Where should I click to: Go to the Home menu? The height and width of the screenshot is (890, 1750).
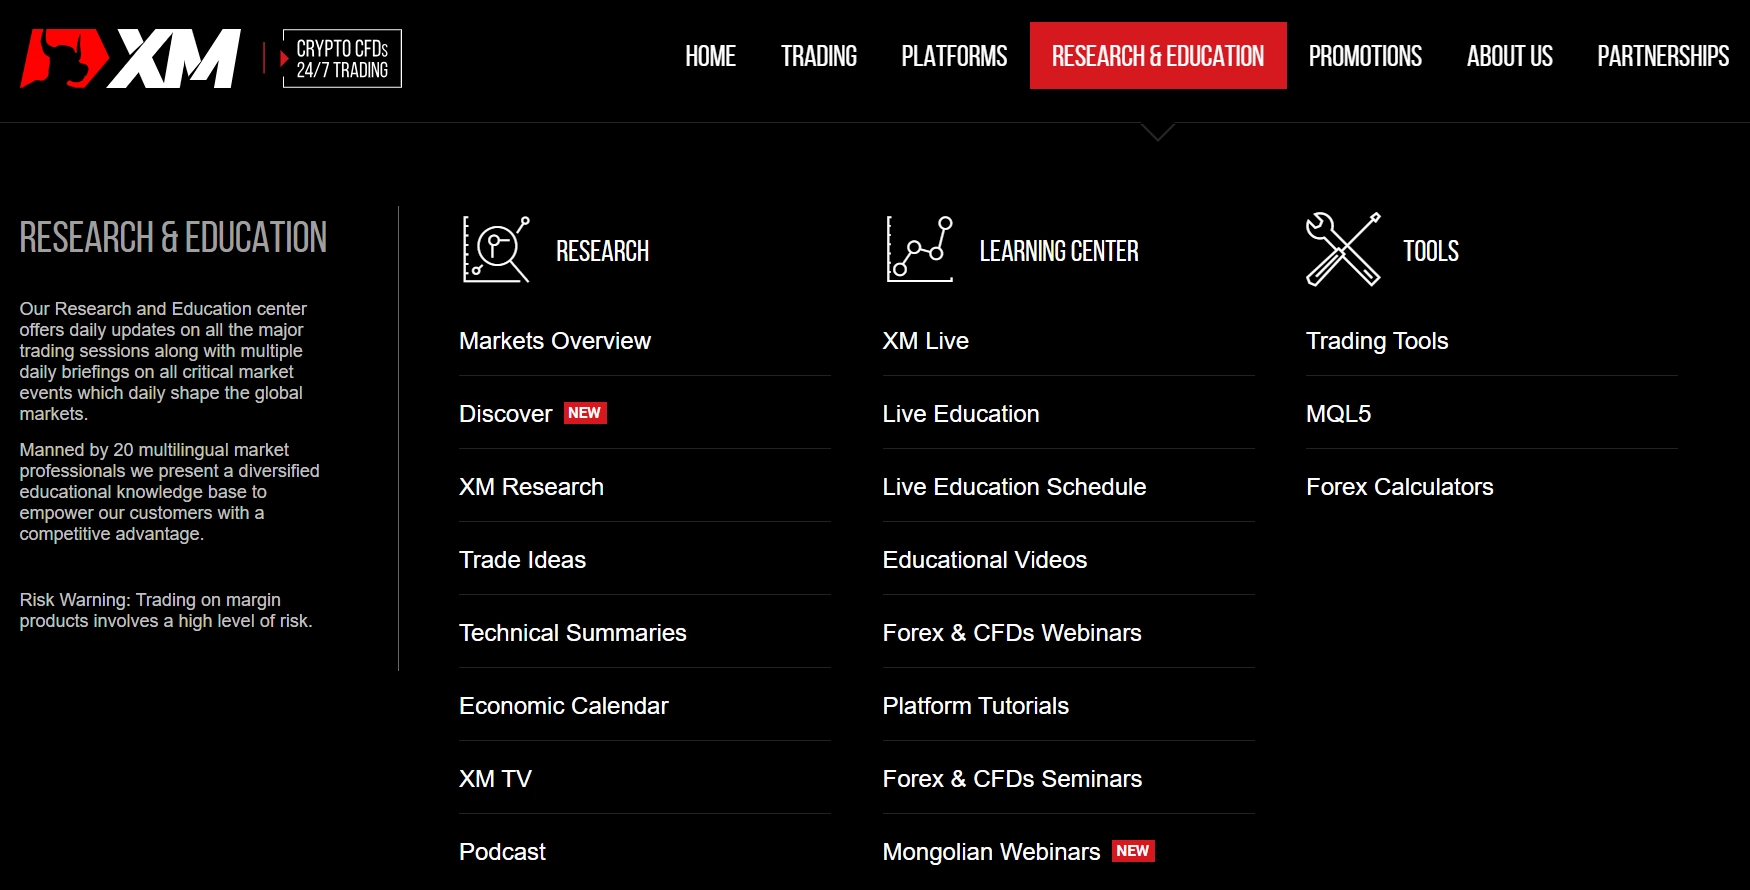point(710,56)
